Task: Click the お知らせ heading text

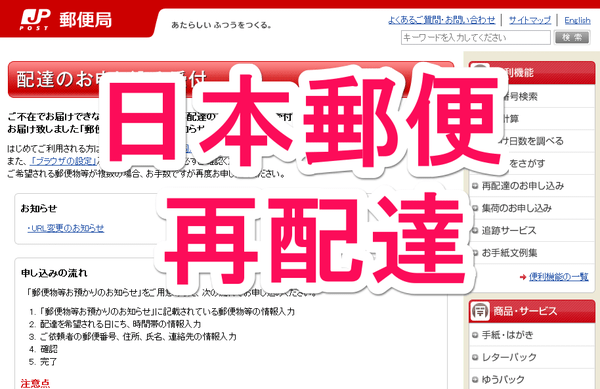Action: [x=39, y=208]
